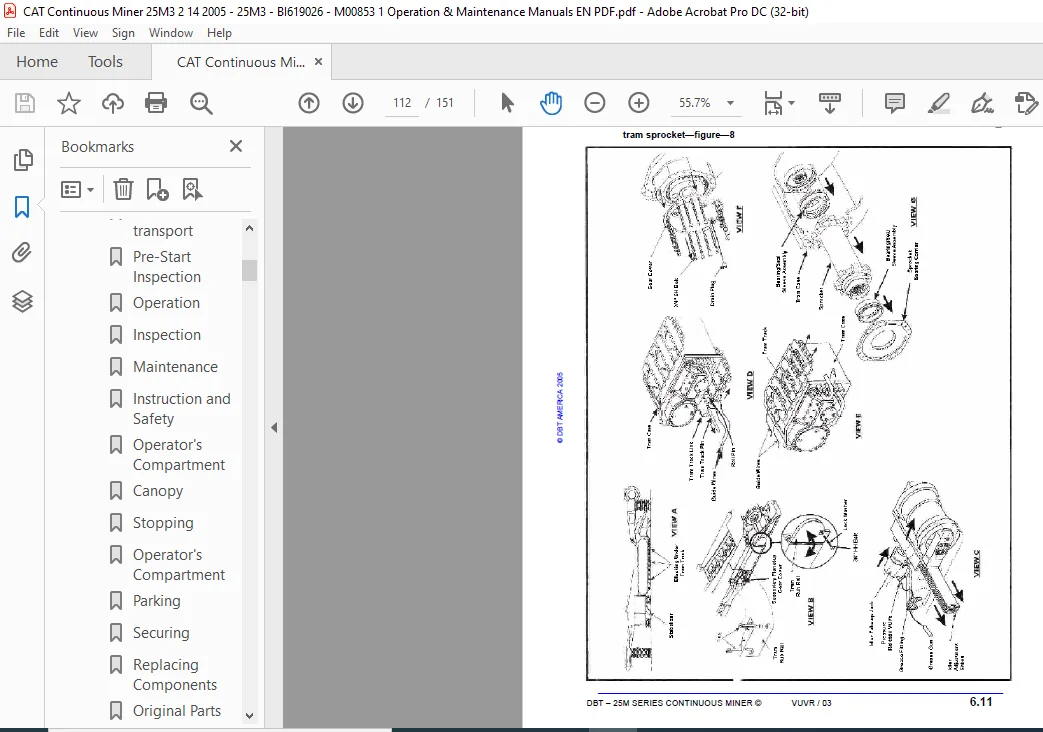Image resolution: width=1043 pixels, height=732 pixels.
Task: Open the arrow beside the fit page tool
Action: [792, 103]
